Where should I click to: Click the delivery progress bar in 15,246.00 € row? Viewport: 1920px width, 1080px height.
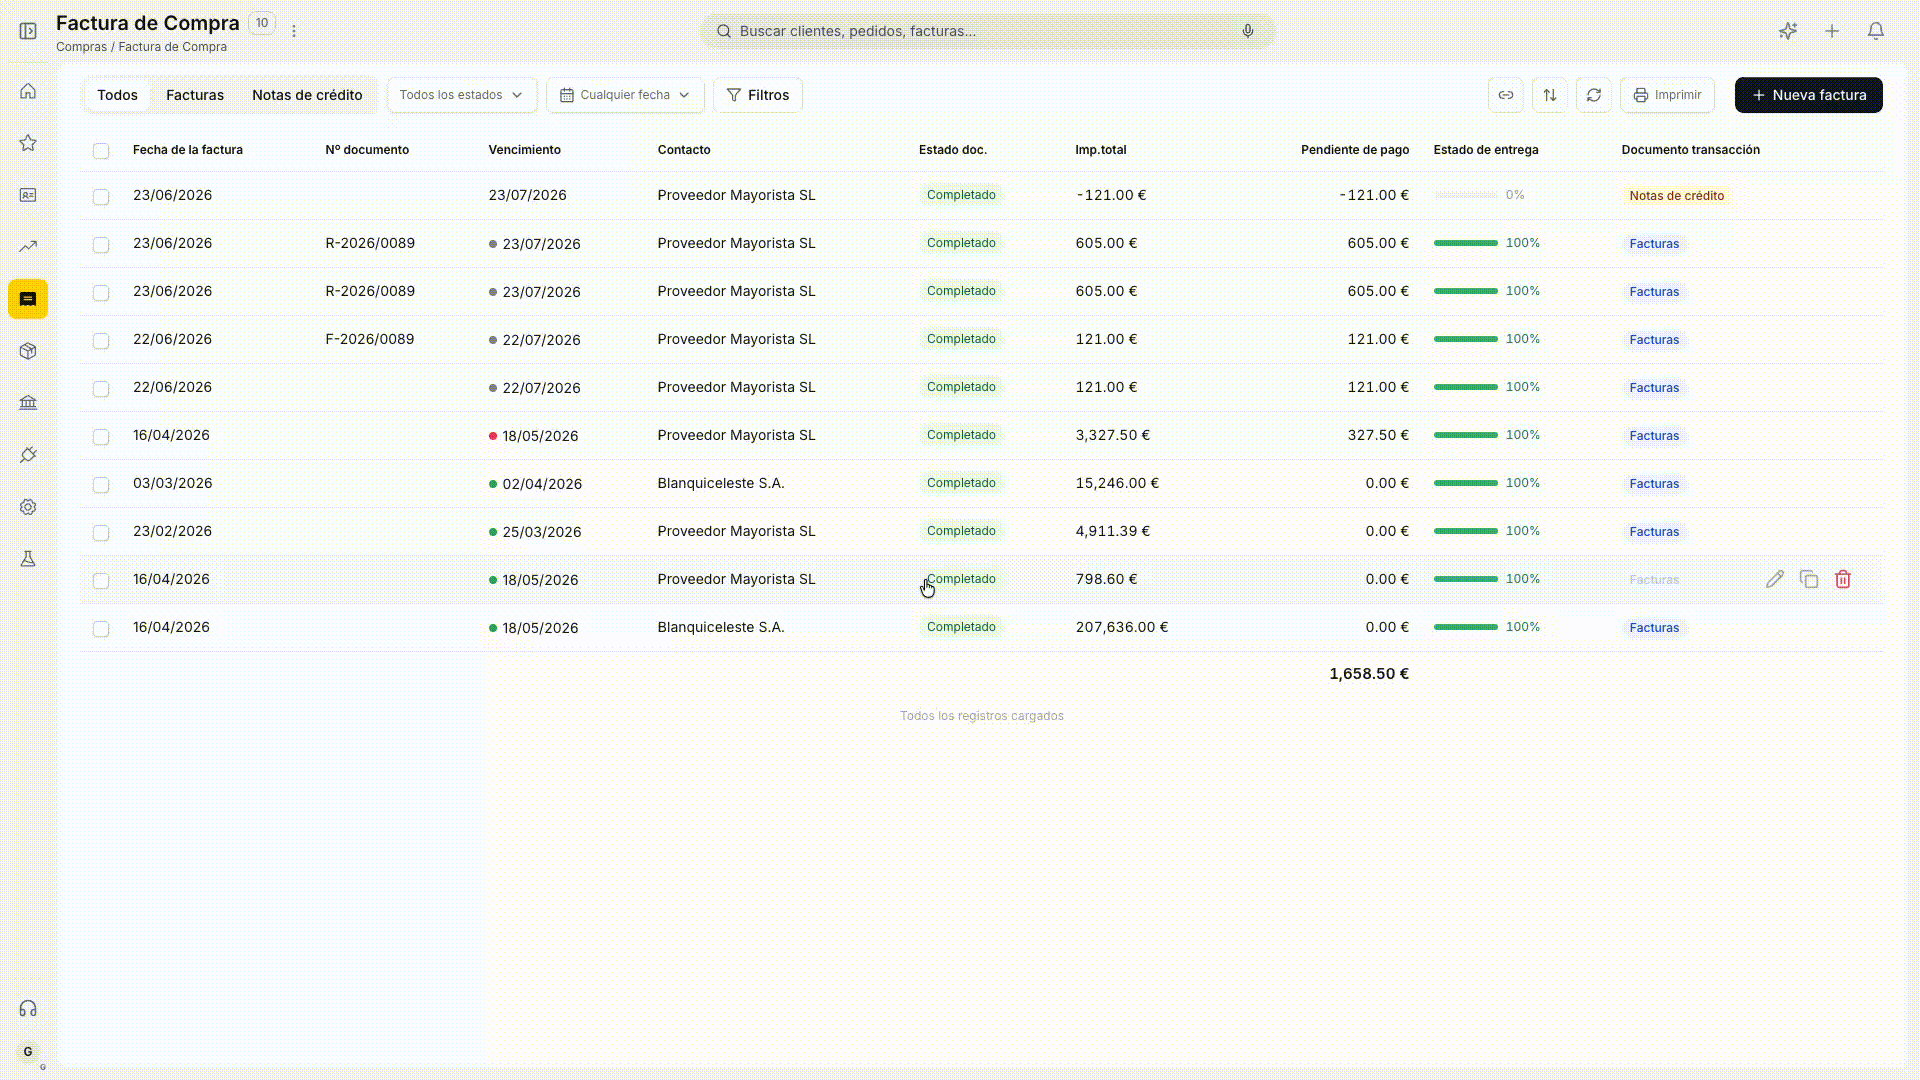click(1466, 483)
